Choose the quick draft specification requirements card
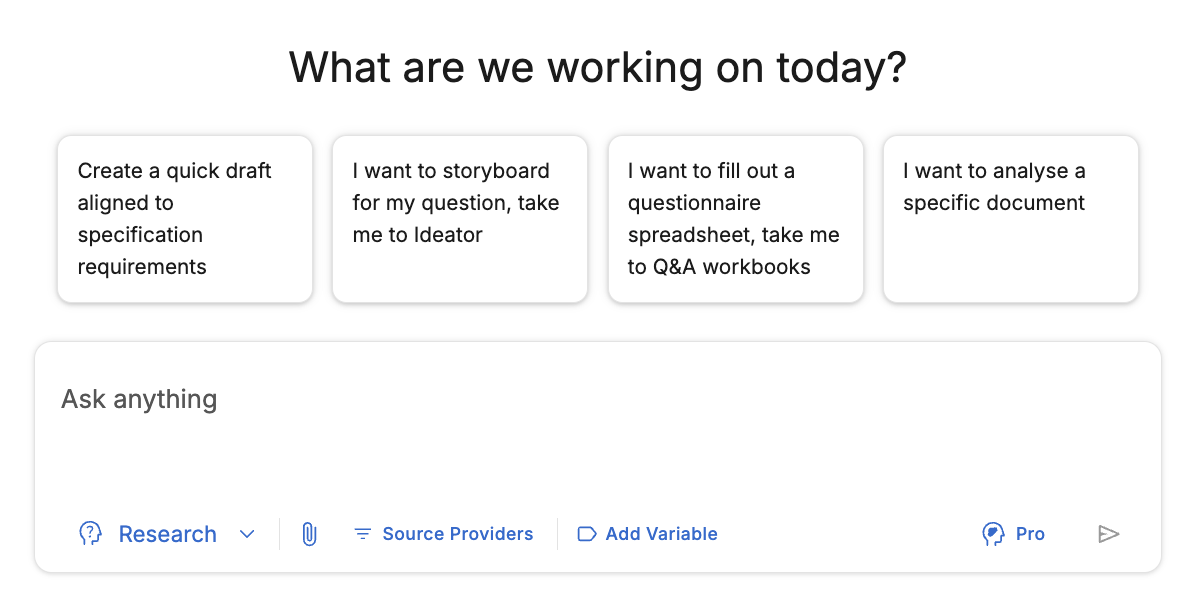The width and height of the screenshot is (1196, 610). [185, 219]
